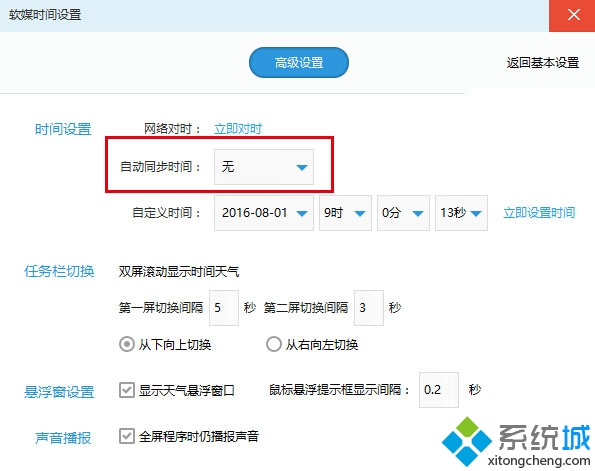Expand the seconds dropdown showing 13秒
This screenshot has width=595, height=471.
coord(461,213)
